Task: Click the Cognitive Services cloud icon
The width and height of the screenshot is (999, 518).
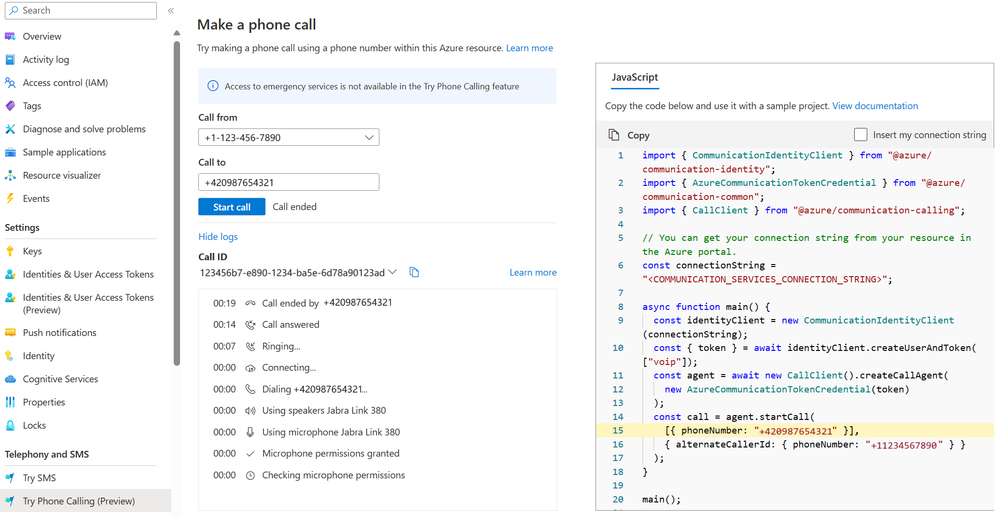Action: [x=10, y=379]
